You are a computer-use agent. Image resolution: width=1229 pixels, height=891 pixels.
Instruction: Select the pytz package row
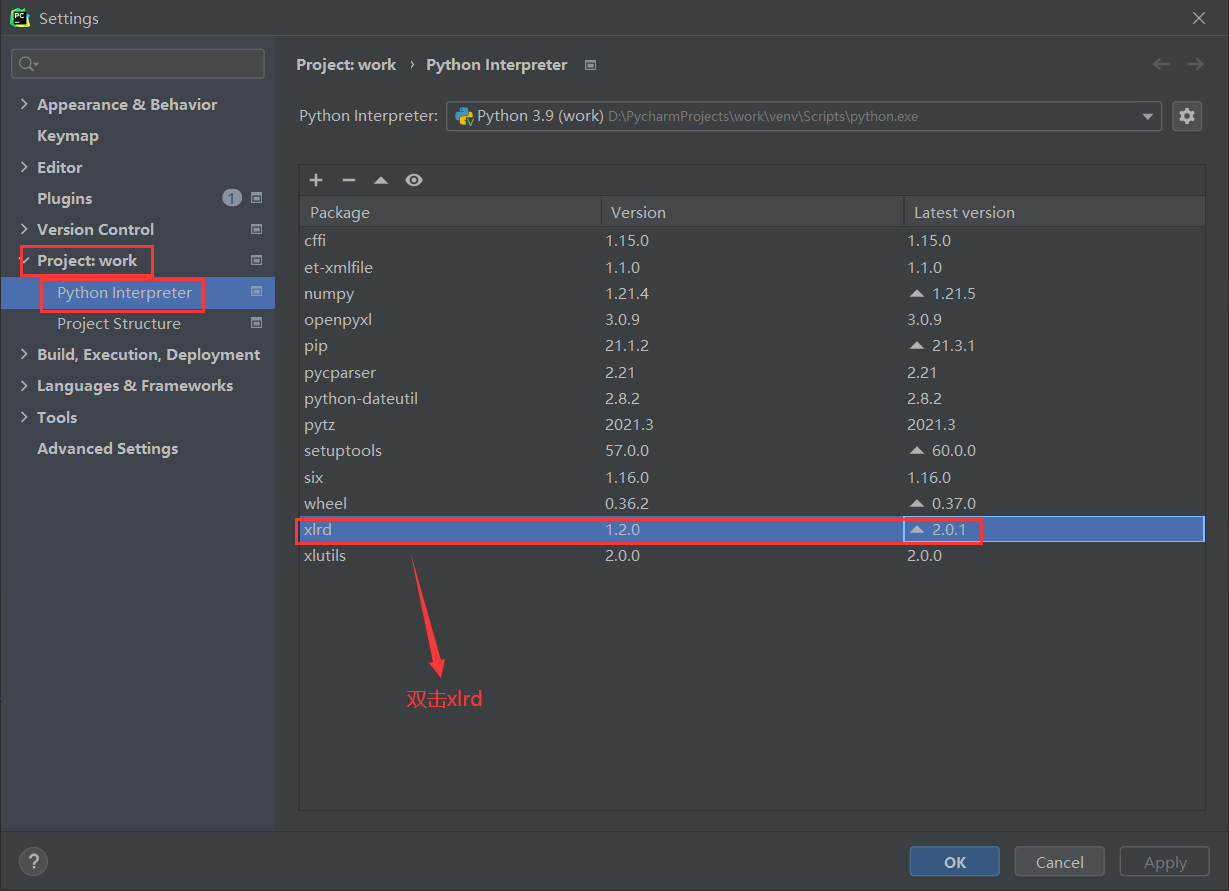click(752, 425)
